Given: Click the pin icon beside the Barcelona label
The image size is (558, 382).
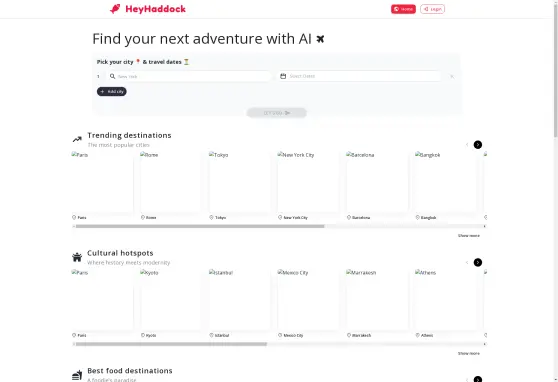Looking at the screenshot, I should [349, 217].
